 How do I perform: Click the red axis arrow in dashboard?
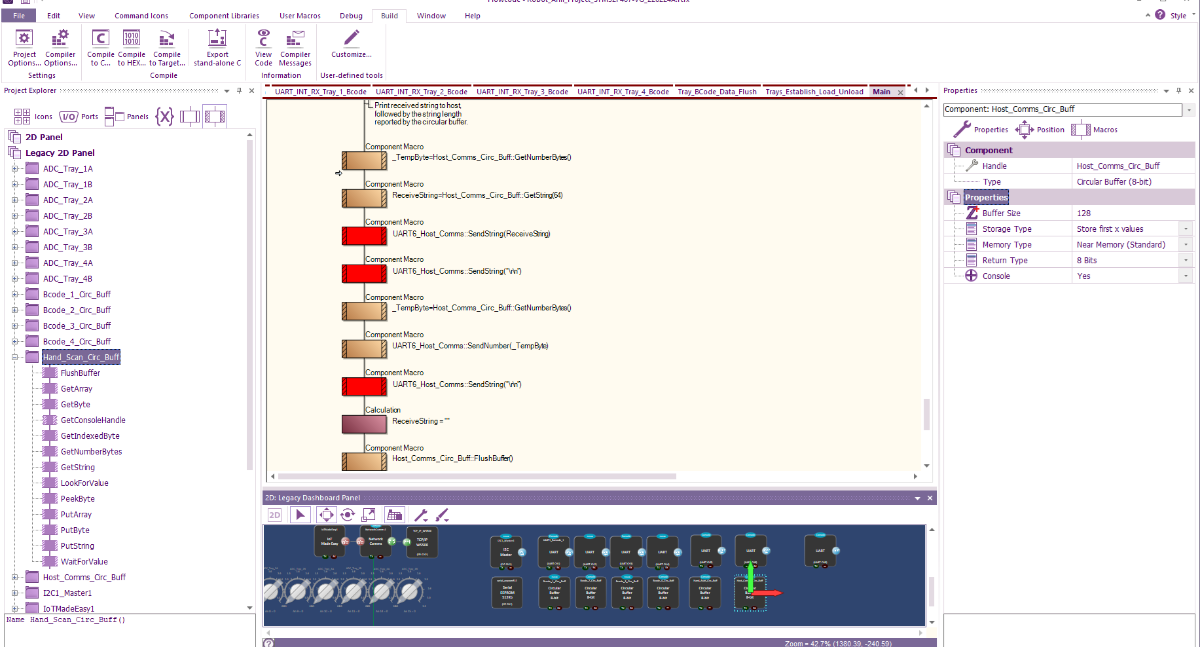pos(768,592)
